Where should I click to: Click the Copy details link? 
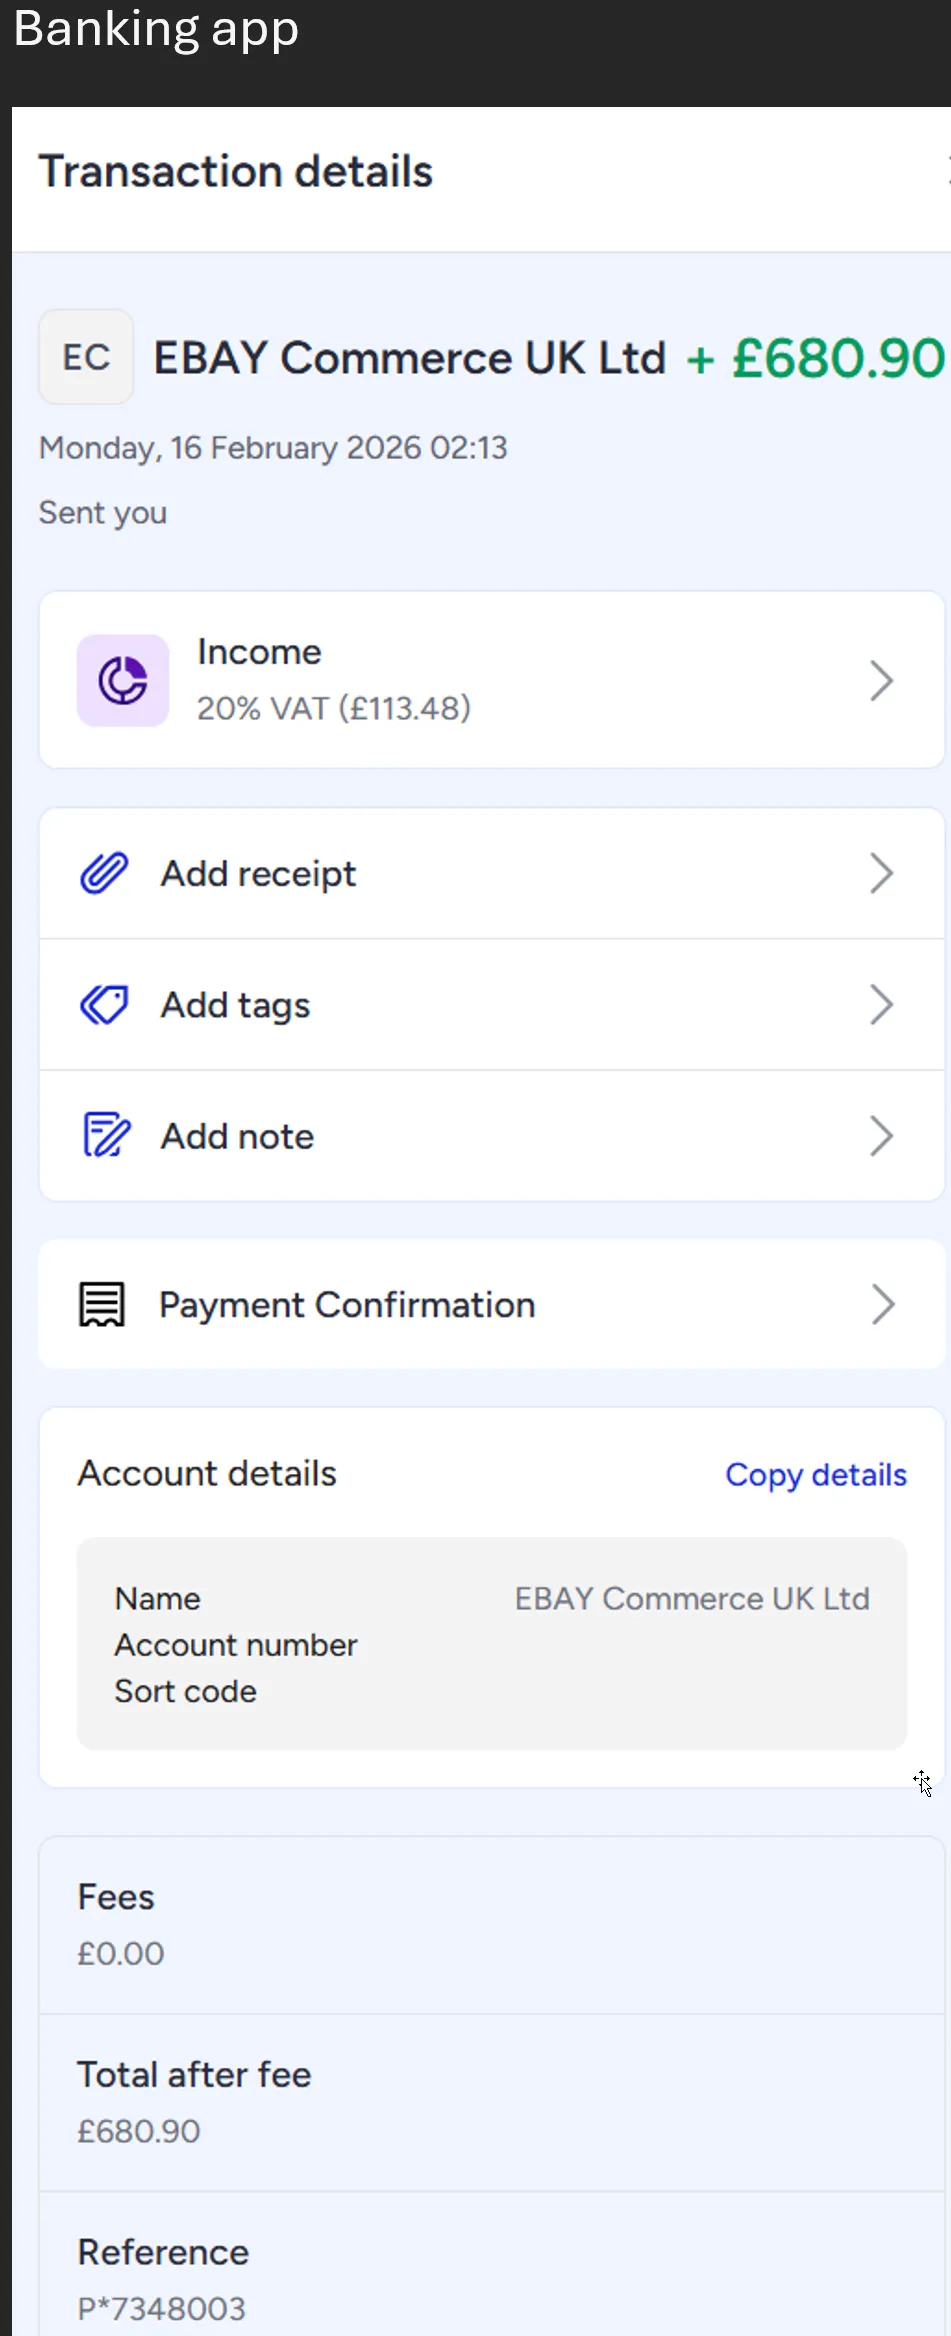pos(816,1474)
